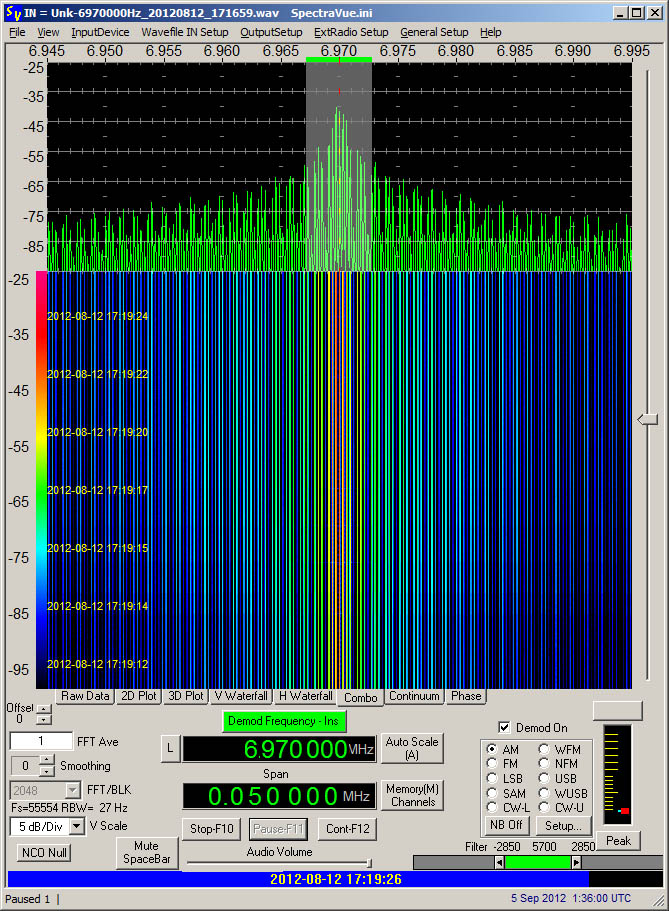Click the NB Off button
669x911 pixels.
click(x=506, y=825)
